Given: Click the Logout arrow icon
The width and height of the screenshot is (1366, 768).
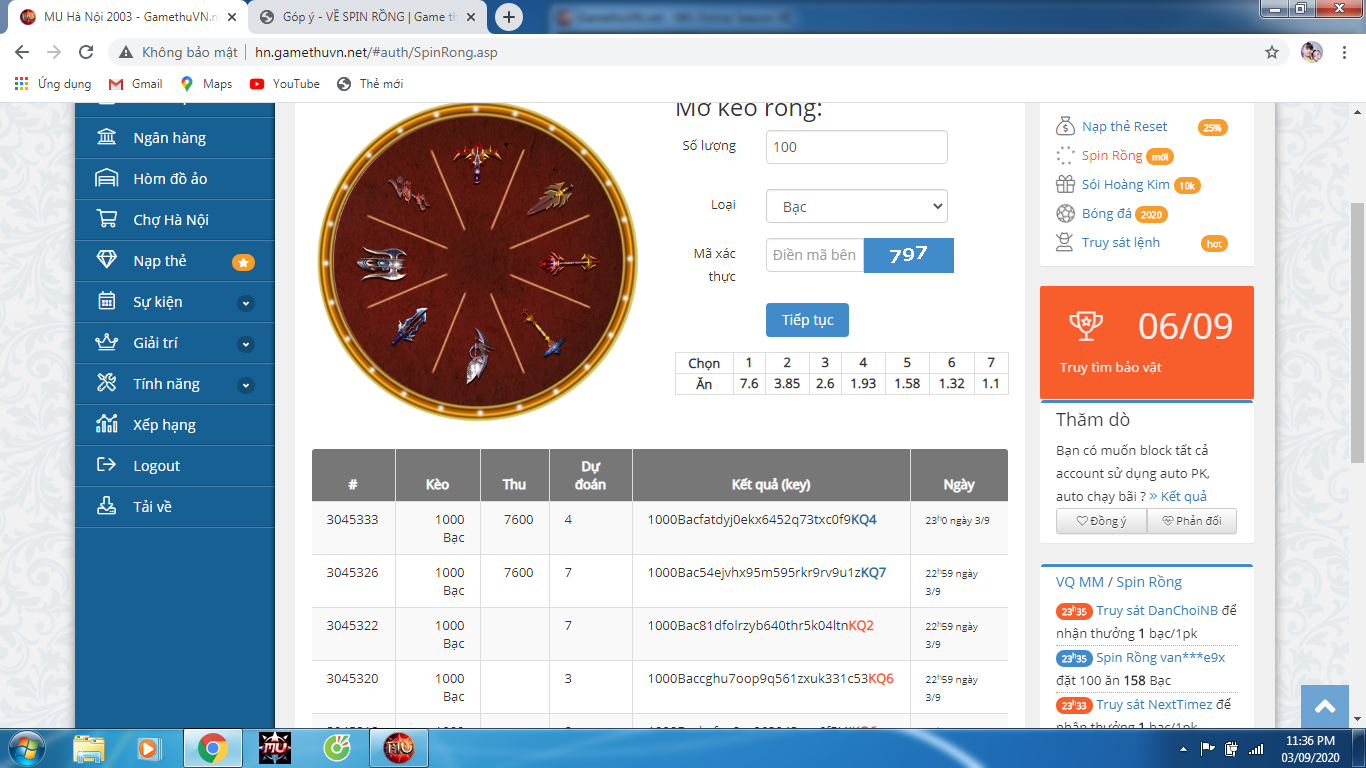Looking at the screenshot, I should [106, 466].
